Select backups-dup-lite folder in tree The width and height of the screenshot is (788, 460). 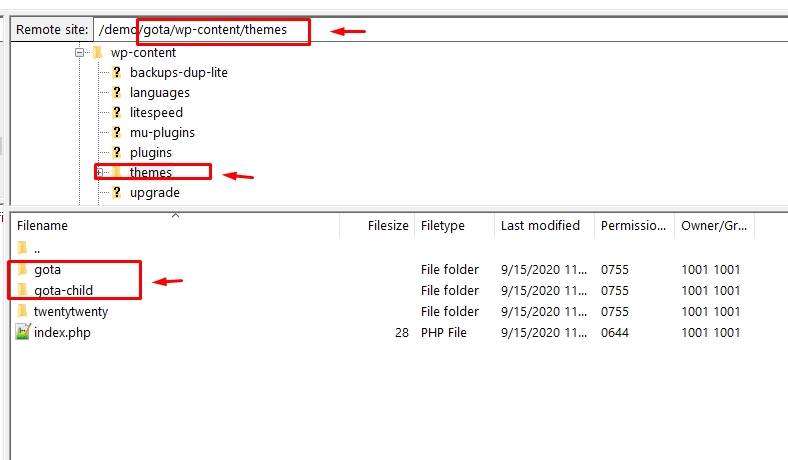pos(178,72)
